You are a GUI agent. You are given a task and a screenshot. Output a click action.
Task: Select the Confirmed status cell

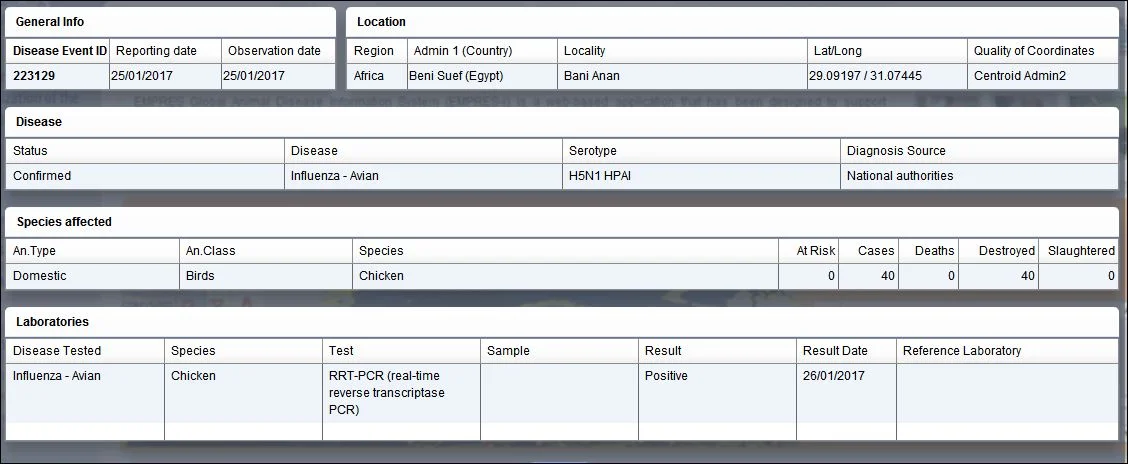(x=145, y=176)
